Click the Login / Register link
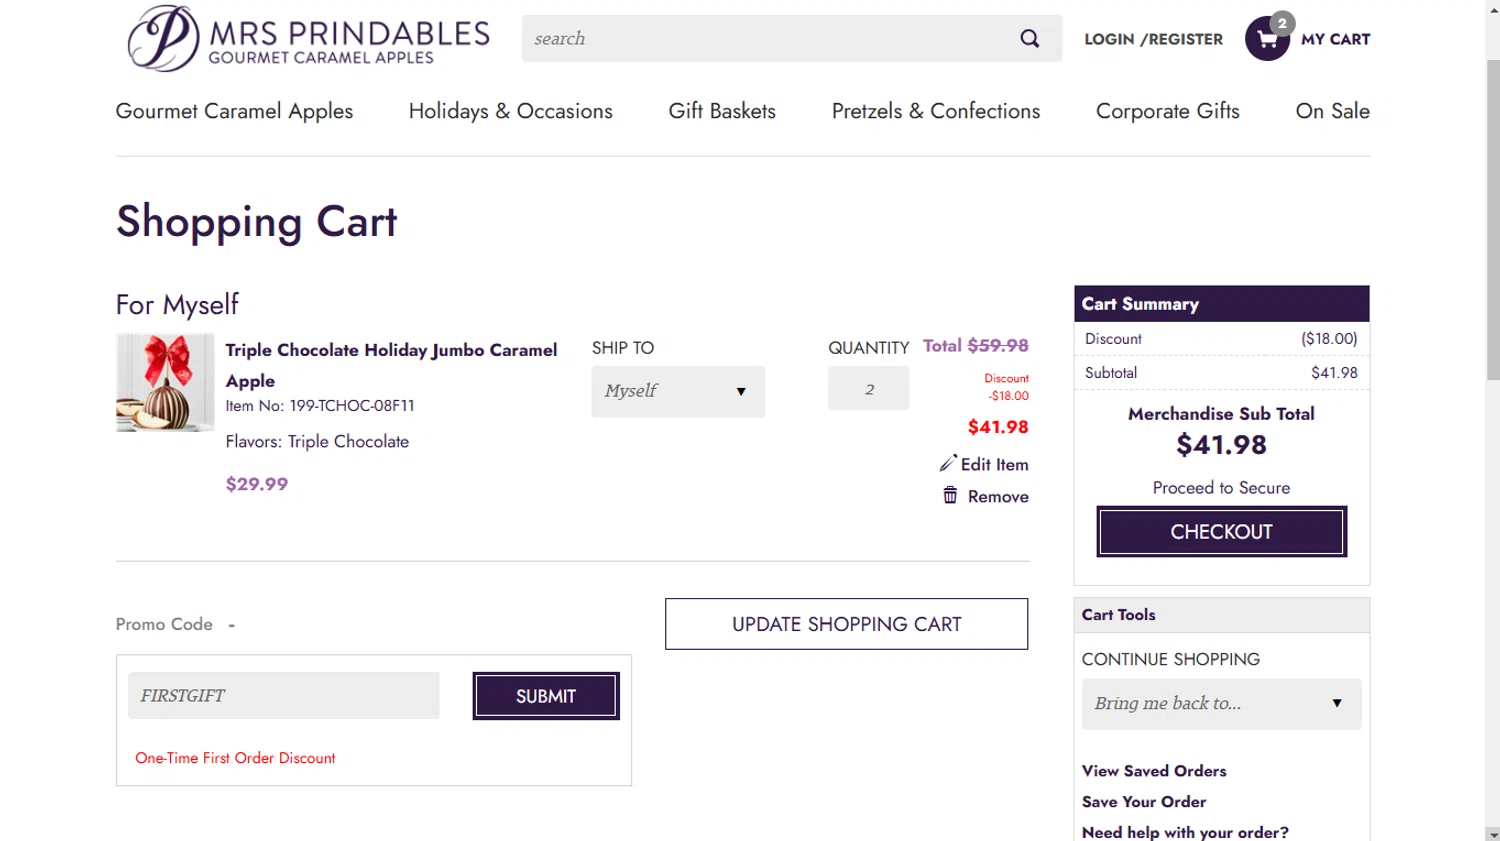The image size is (1500, 841). [1153, 39]
